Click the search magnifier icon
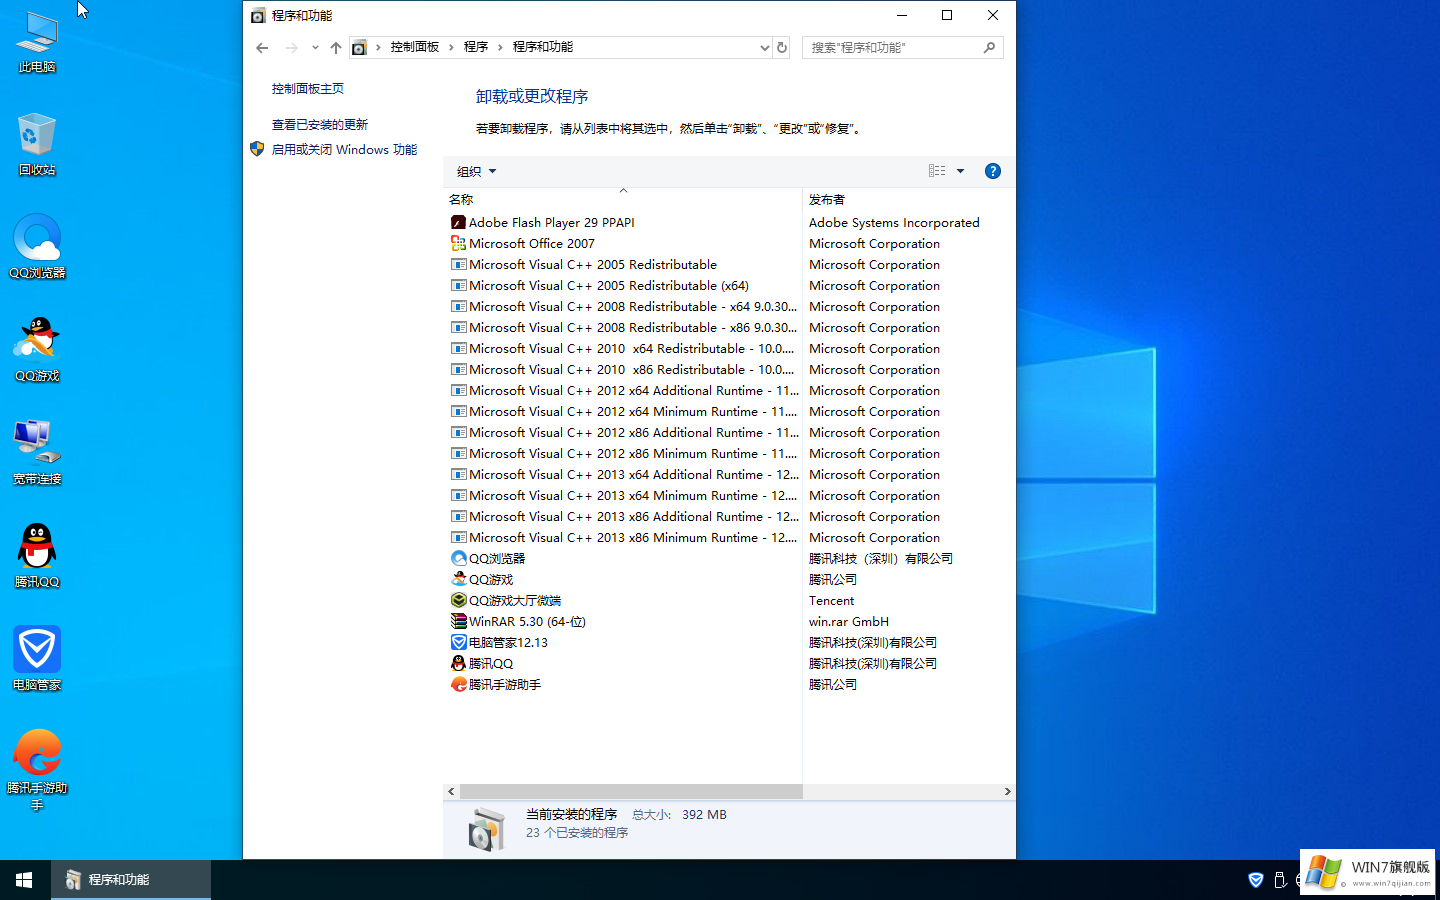Viewport: 1440px width, 900px height. pos(989,47)
